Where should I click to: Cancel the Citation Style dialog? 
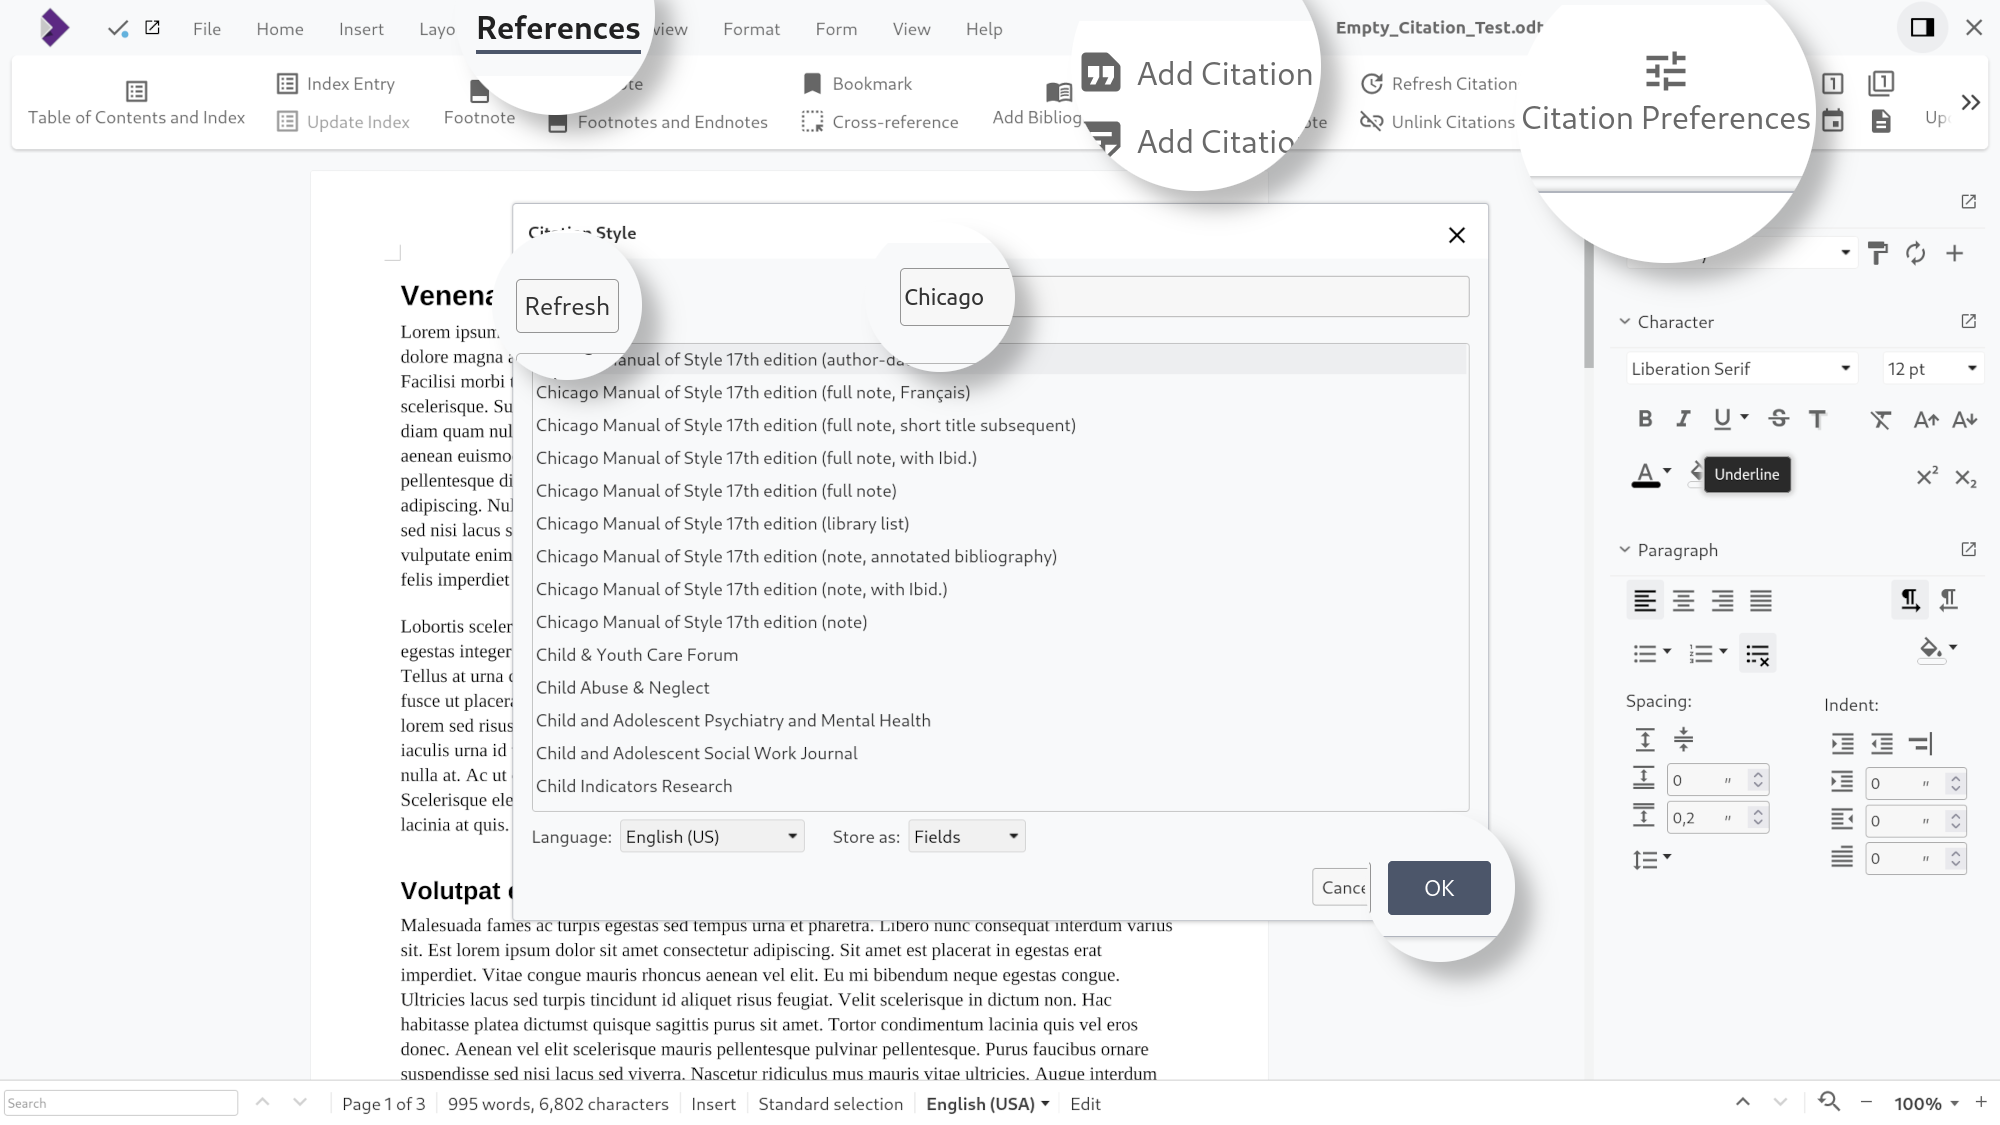click(x=1342, y=887)
